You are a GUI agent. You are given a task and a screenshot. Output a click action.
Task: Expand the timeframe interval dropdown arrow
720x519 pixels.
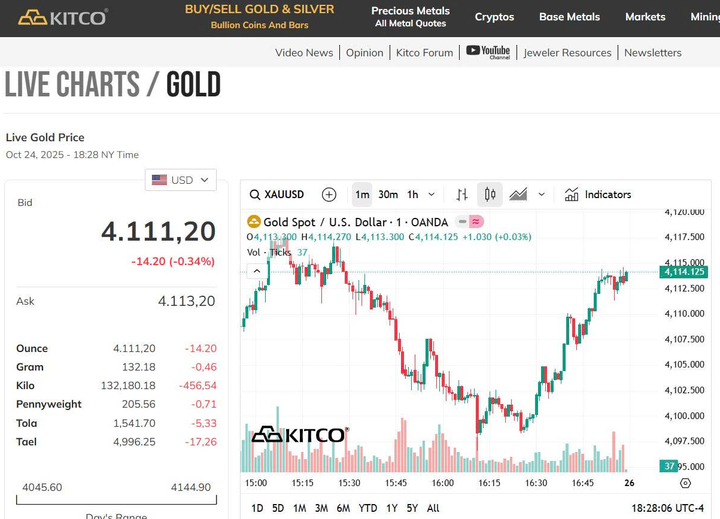(x=432, y=195)
